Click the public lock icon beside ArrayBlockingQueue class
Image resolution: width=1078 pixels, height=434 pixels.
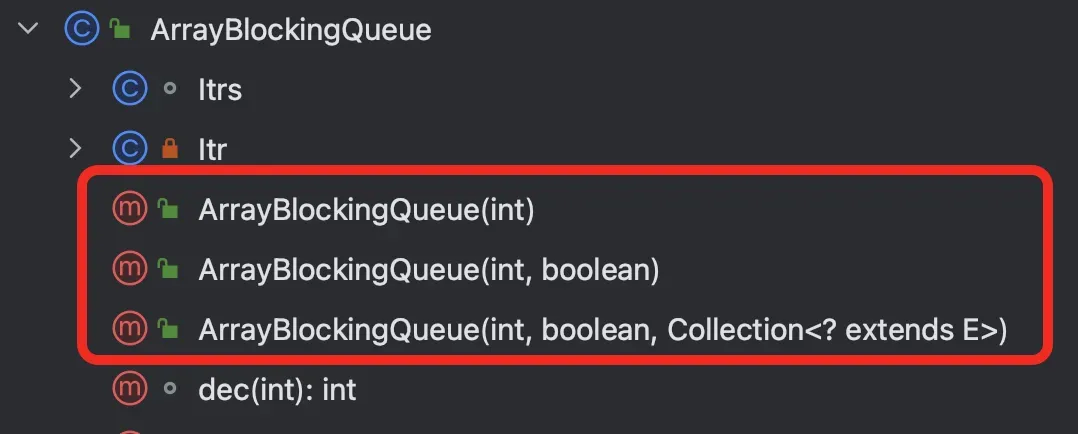[x=120, y=30]
